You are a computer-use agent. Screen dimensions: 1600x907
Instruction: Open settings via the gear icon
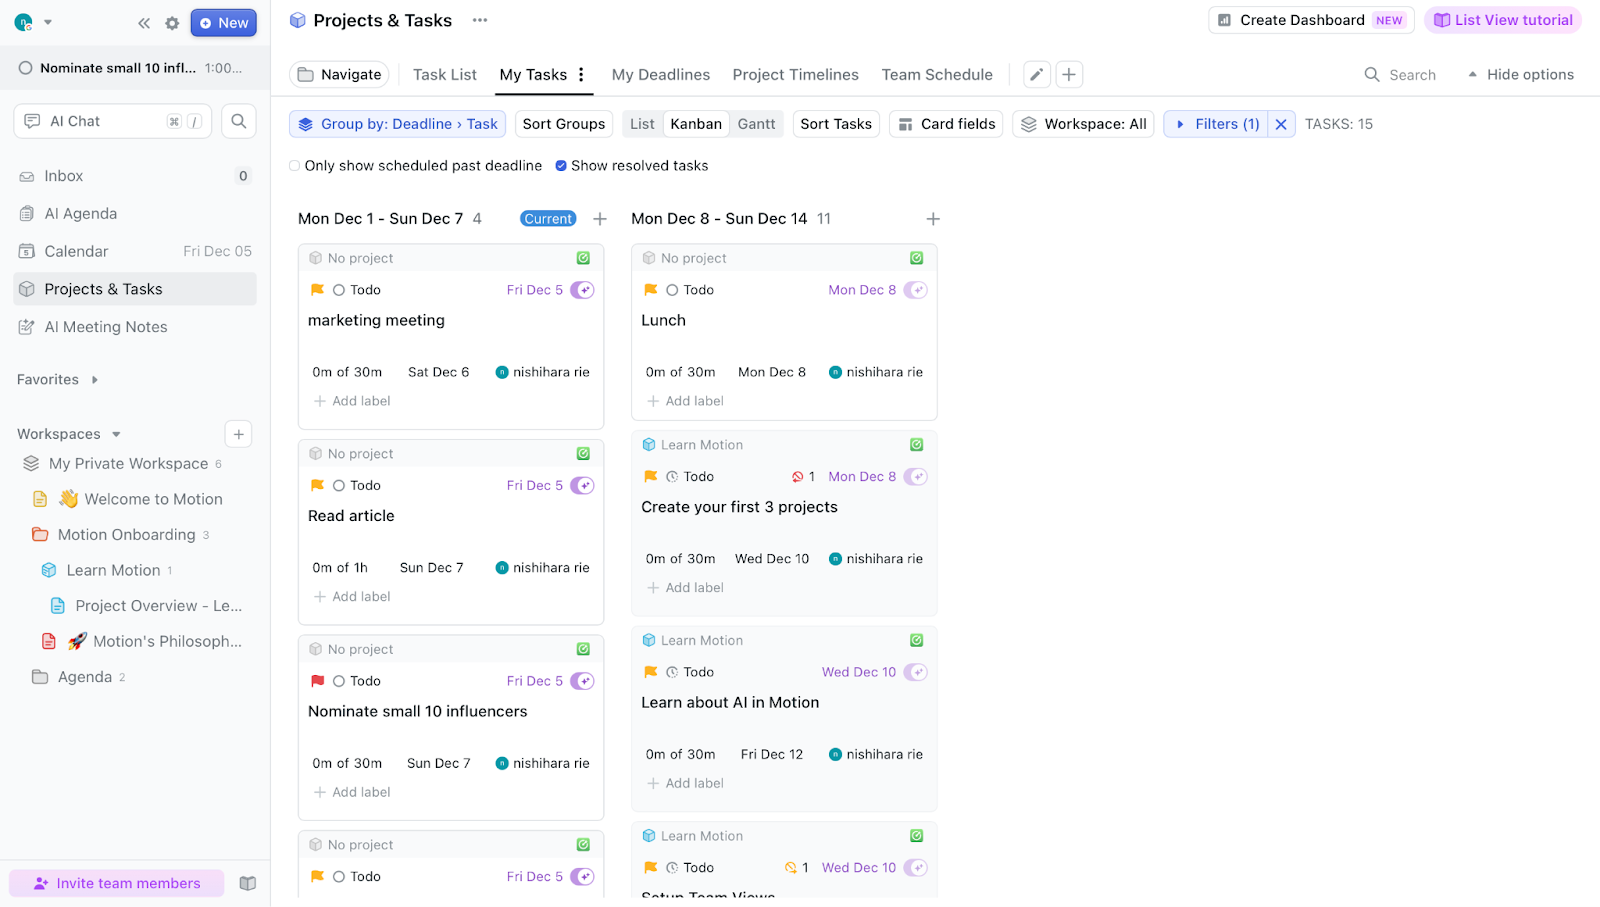point(172,23)
